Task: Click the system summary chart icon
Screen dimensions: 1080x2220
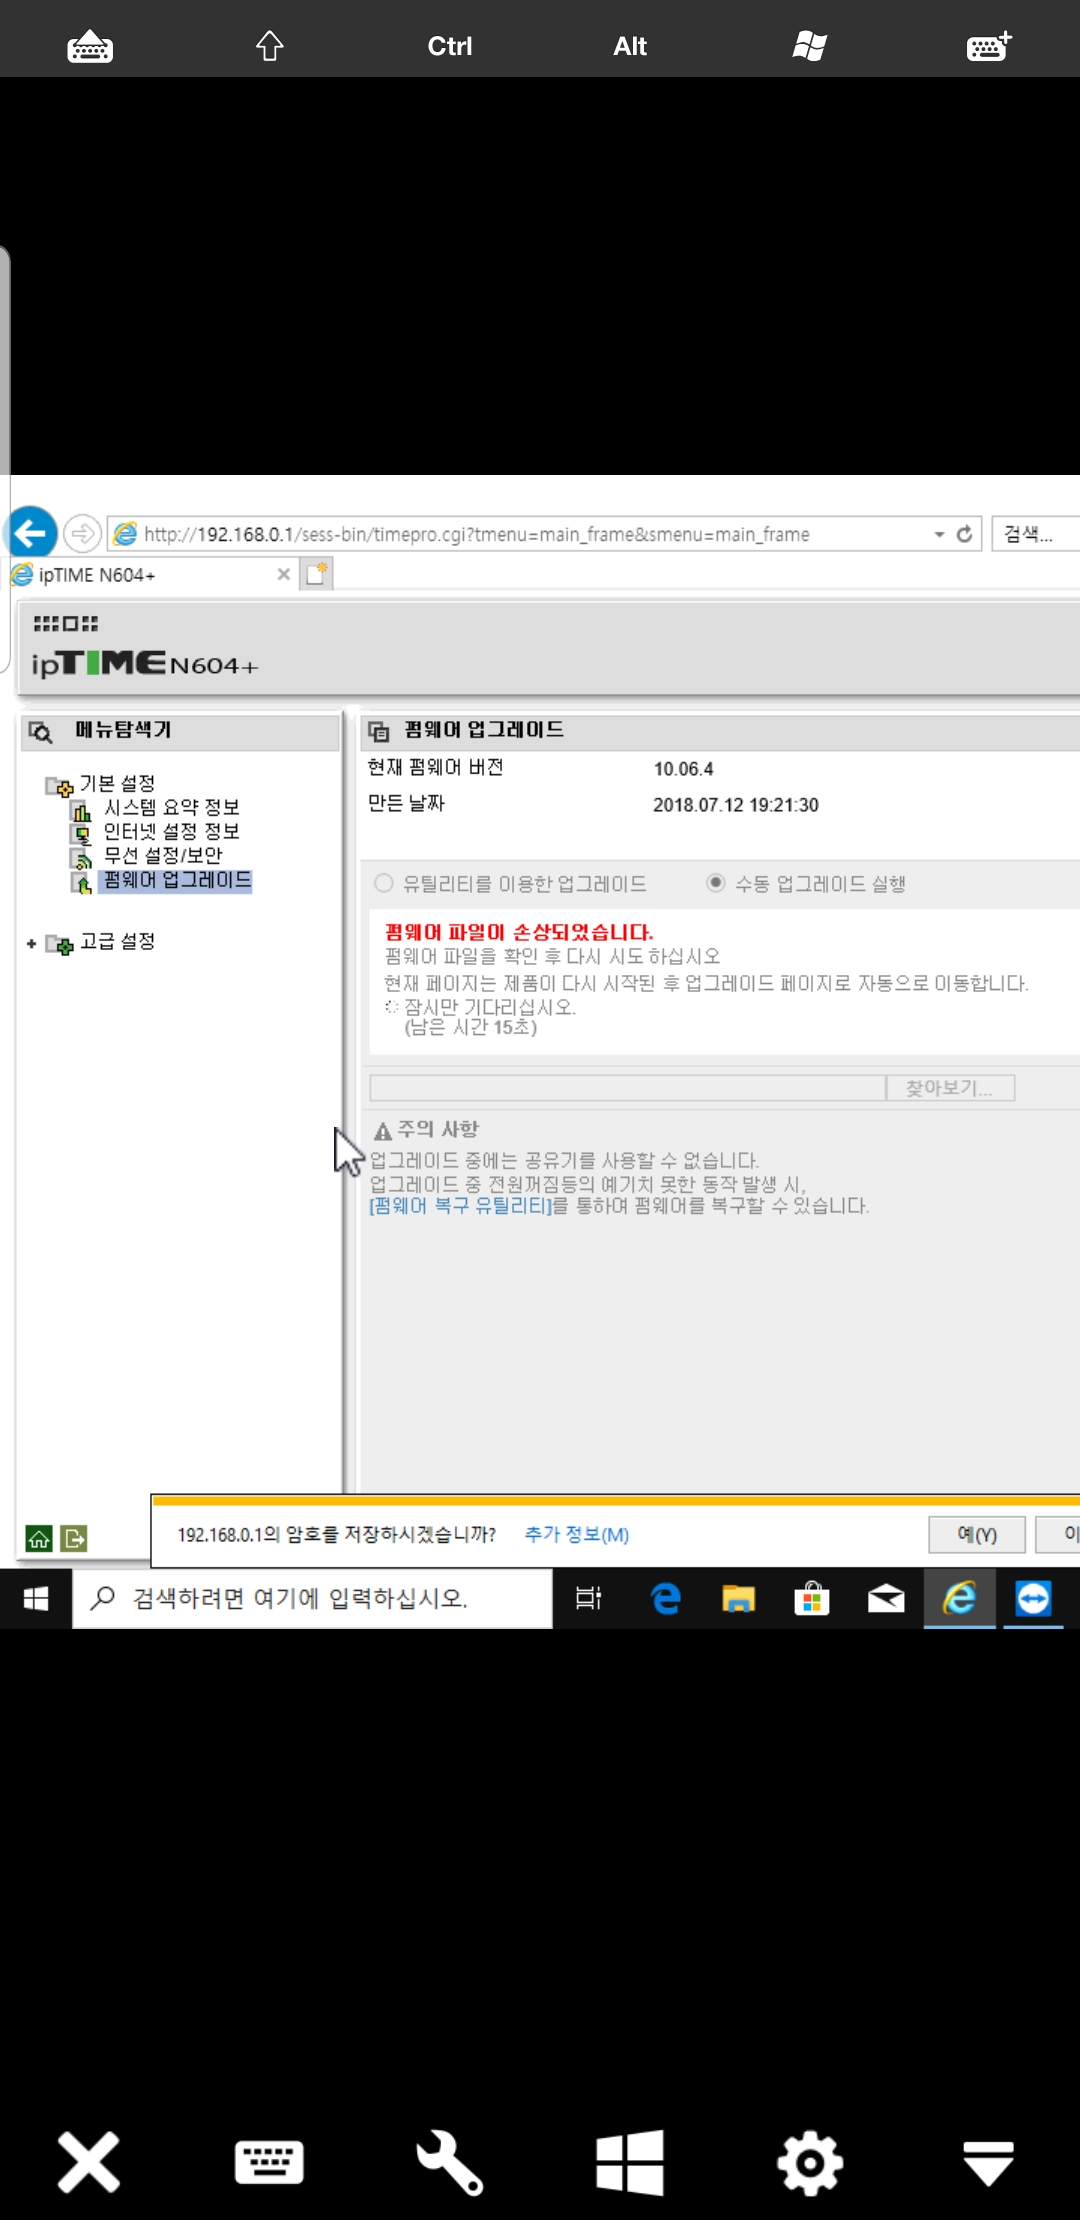Action: pos(82,809)
